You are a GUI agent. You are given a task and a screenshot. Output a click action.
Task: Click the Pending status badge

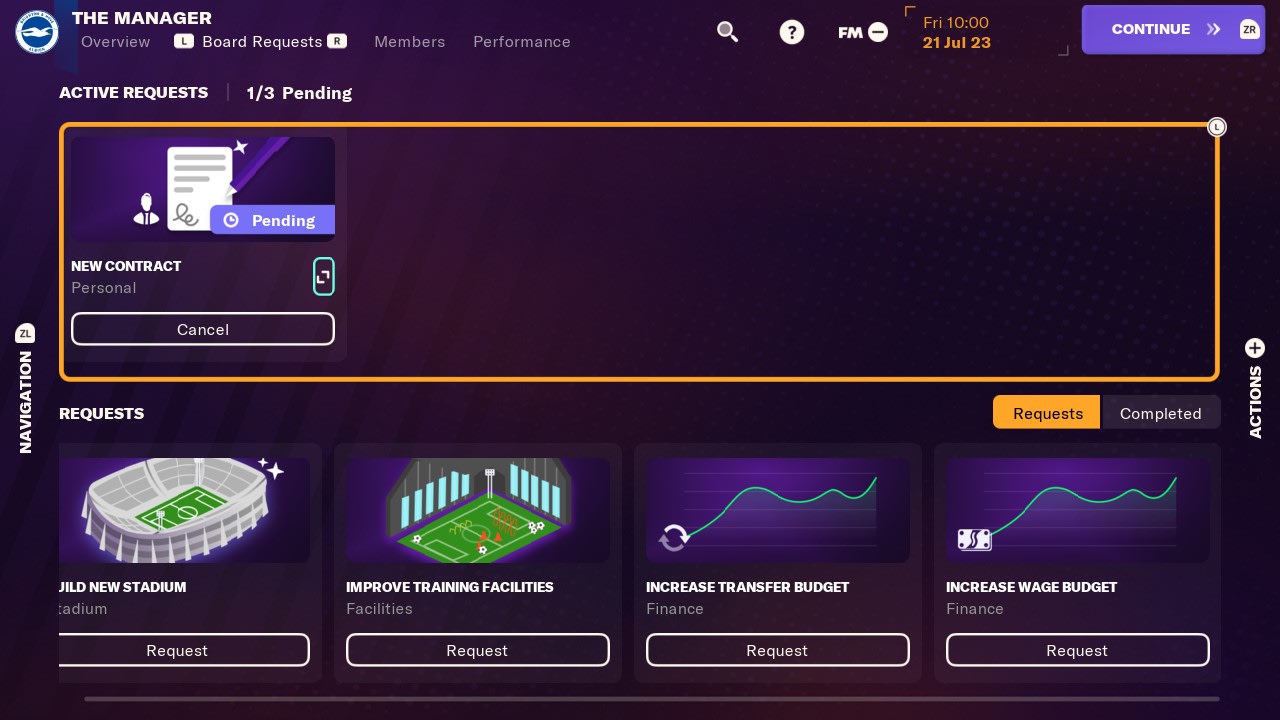pos(271,220)
